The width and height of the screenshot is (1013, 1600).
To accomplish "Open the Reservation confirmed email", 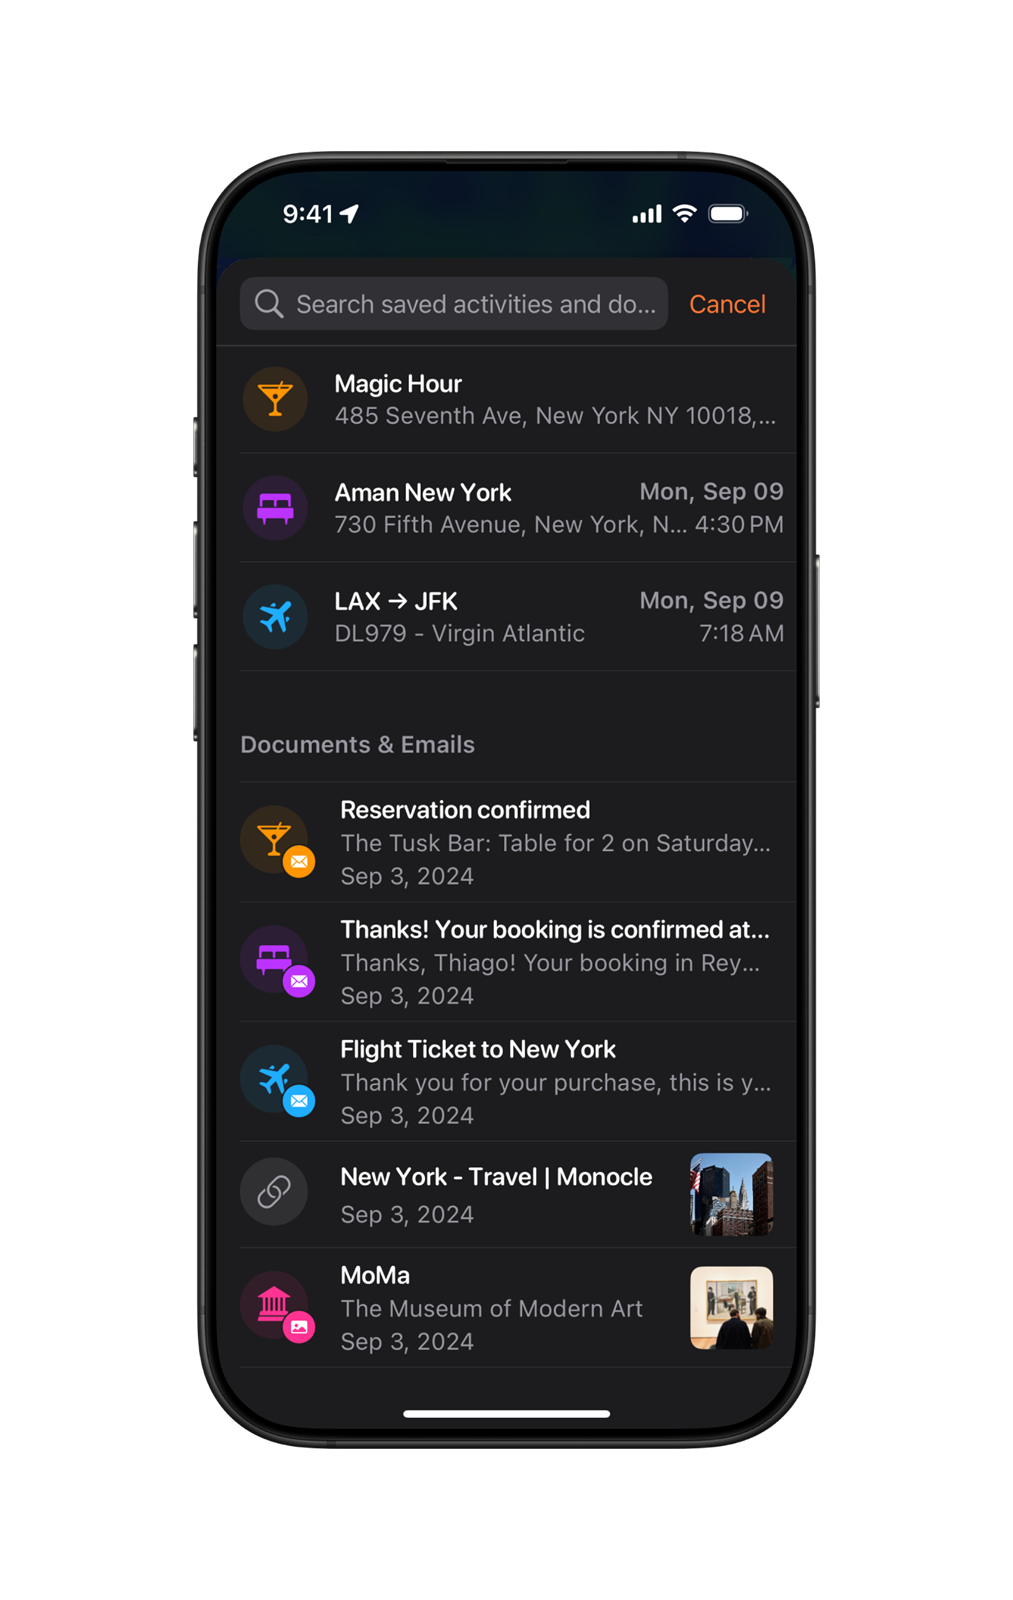I will point(518,842).
